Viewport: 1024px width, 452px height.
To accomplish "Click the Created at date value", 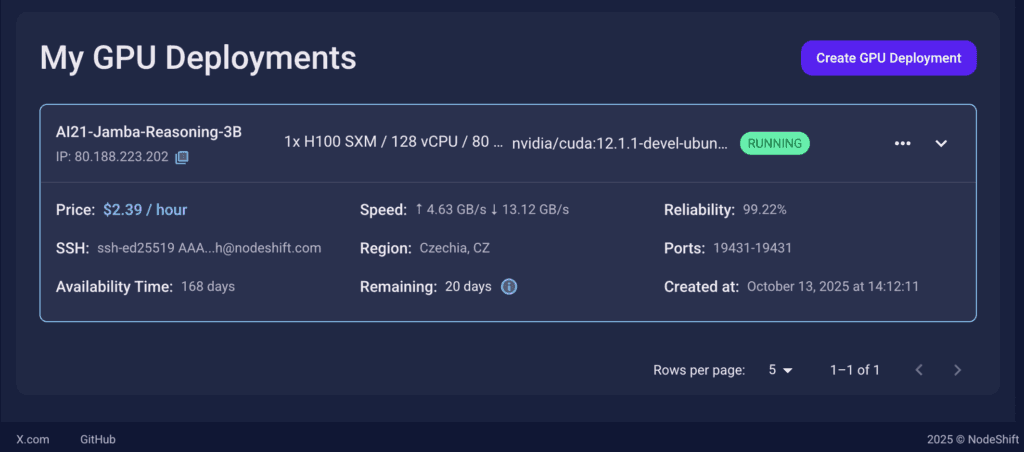I will (833, 287).
